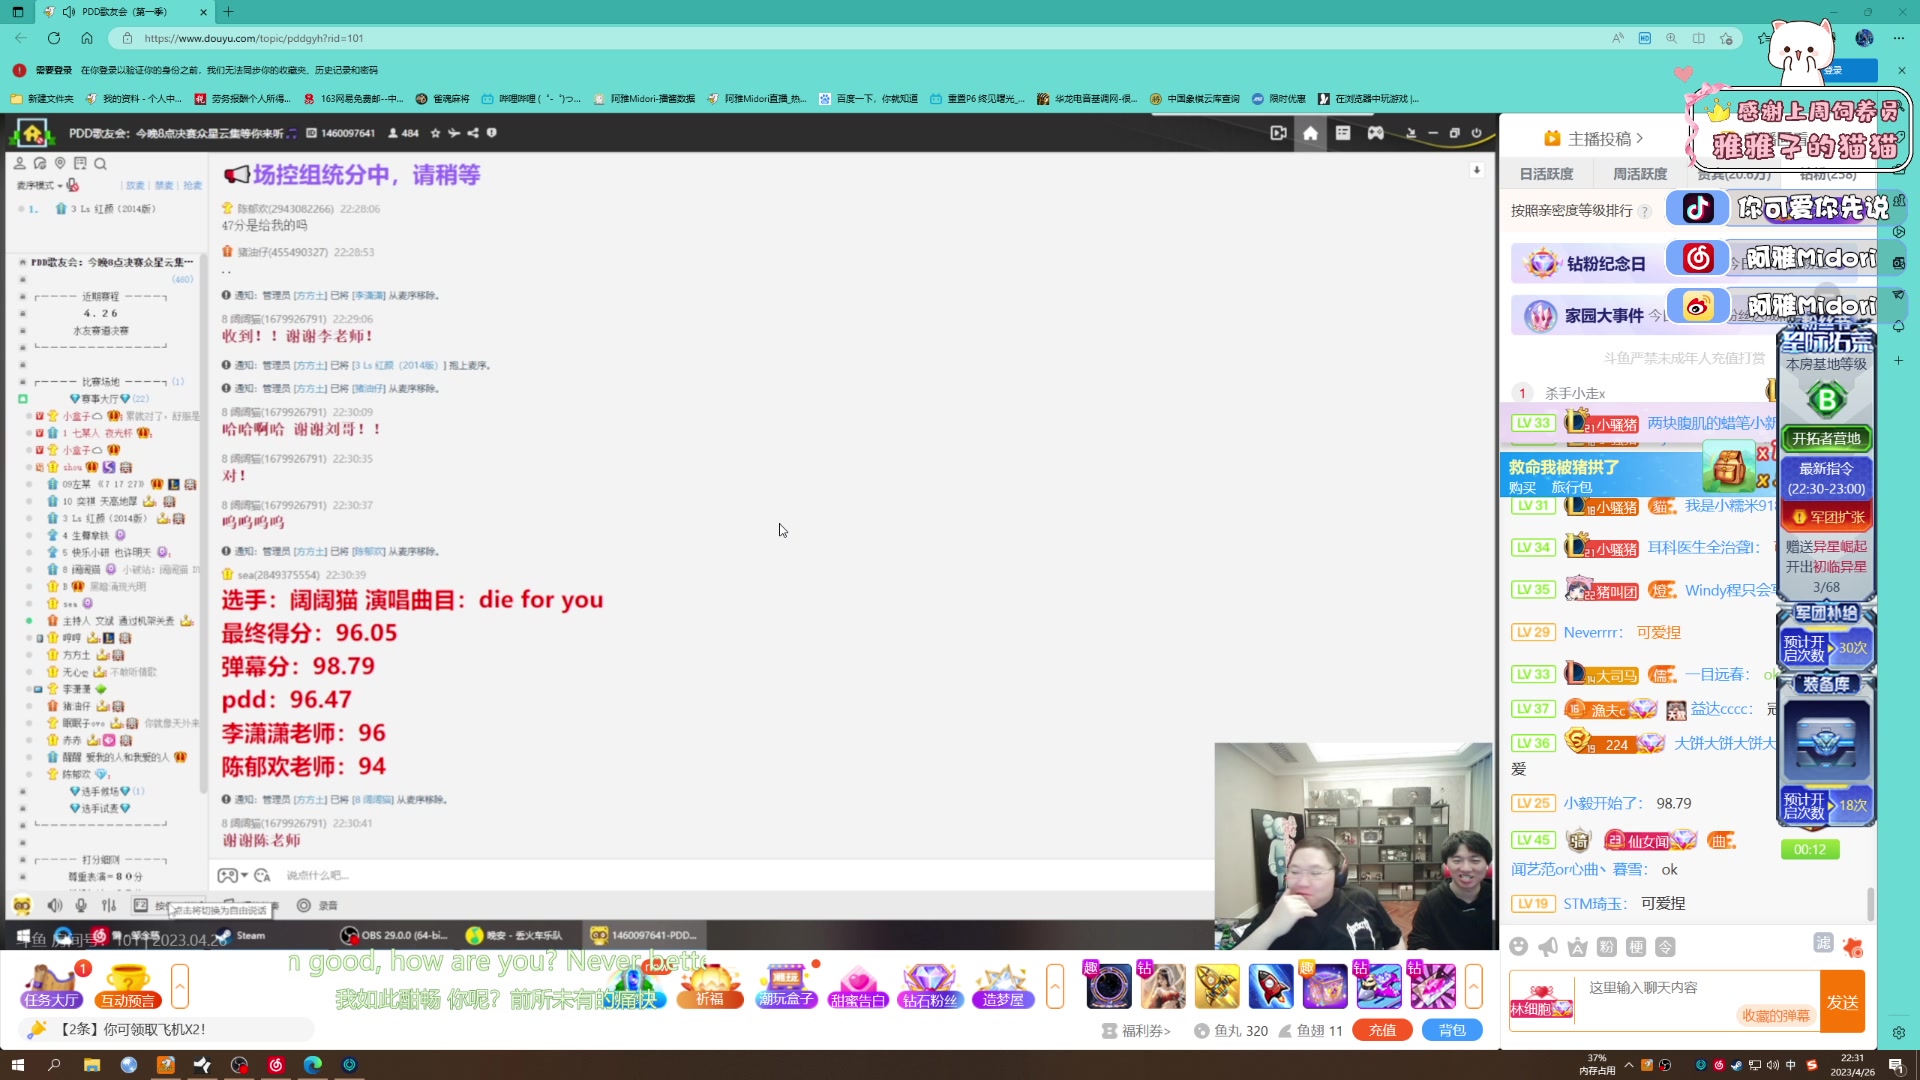Viewport: 1920px width, 1080px height.
Task: Toggle the sidebar settings gear icon
Action: (x=1899, y=1032)
